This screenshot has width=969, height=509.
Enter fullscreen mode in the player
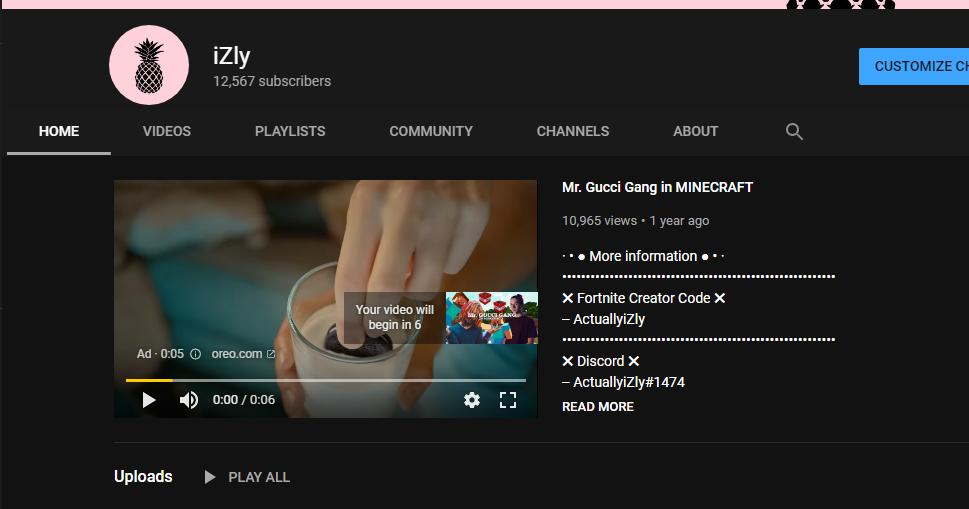tap(508, 400)
